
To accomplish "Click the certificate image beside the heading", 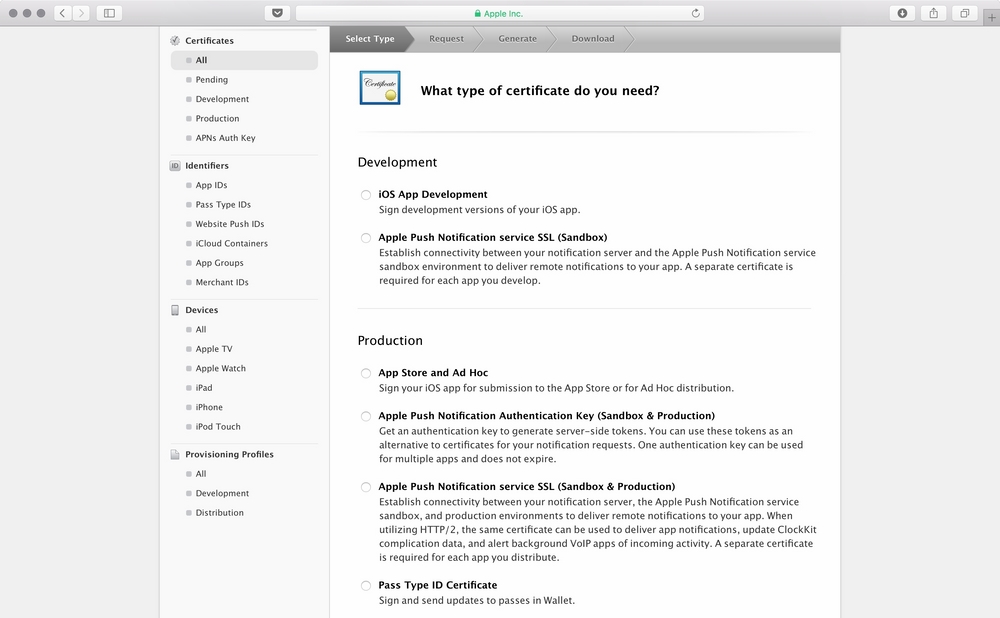I will point(380,88).
